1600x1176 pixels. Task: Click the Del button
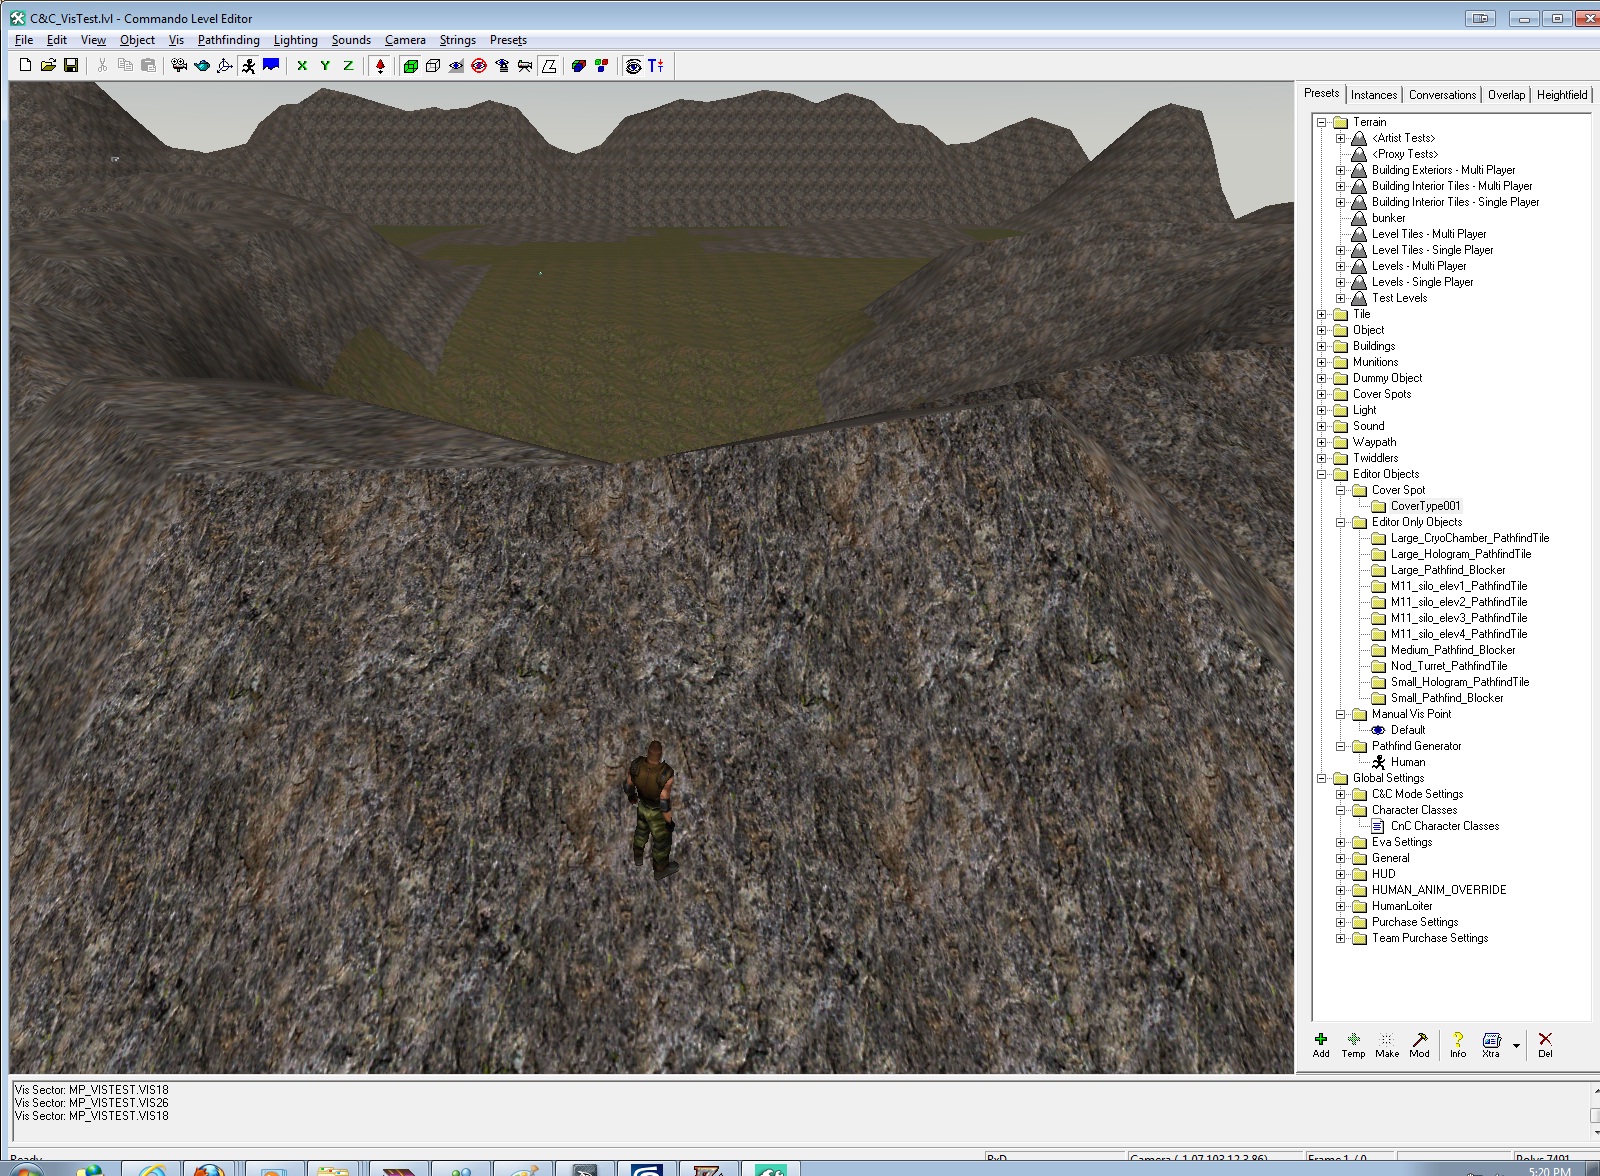point(1545,1044)
